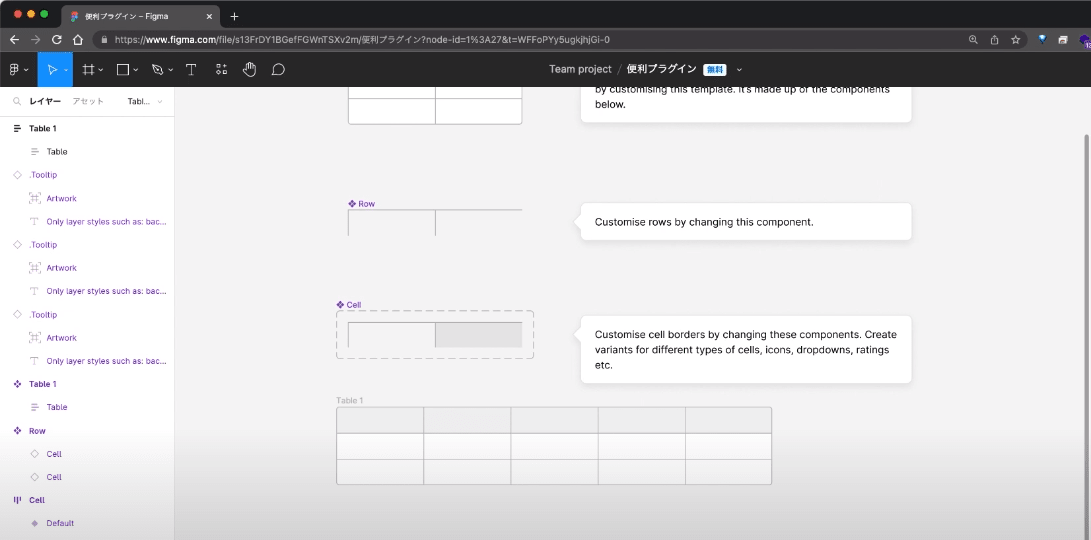
Task: Click the share page icon in address bar
Action: [994, 40]
